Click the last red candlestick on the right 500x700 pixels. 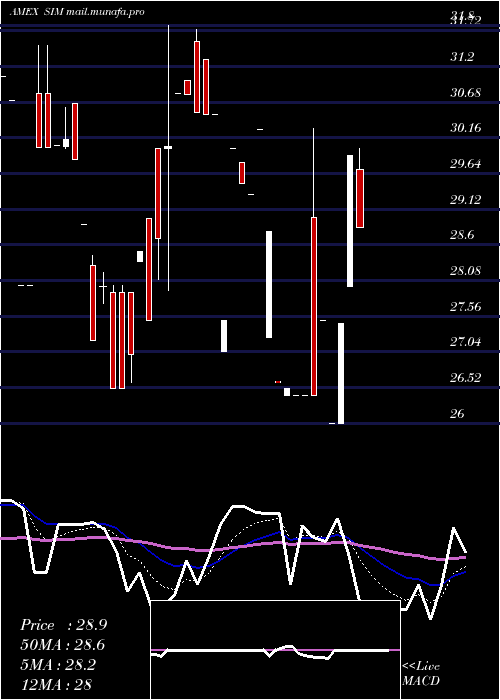click(360, 198)
